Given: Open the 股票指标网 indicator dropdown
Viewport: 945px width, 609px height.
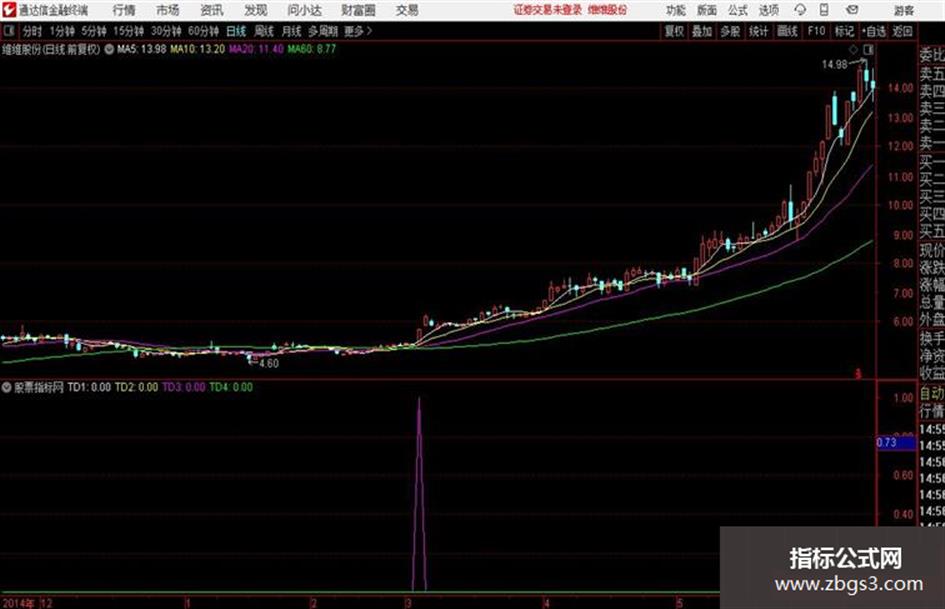Looking at the screenshot, I should pyautogui.click(x=7, y=387).
